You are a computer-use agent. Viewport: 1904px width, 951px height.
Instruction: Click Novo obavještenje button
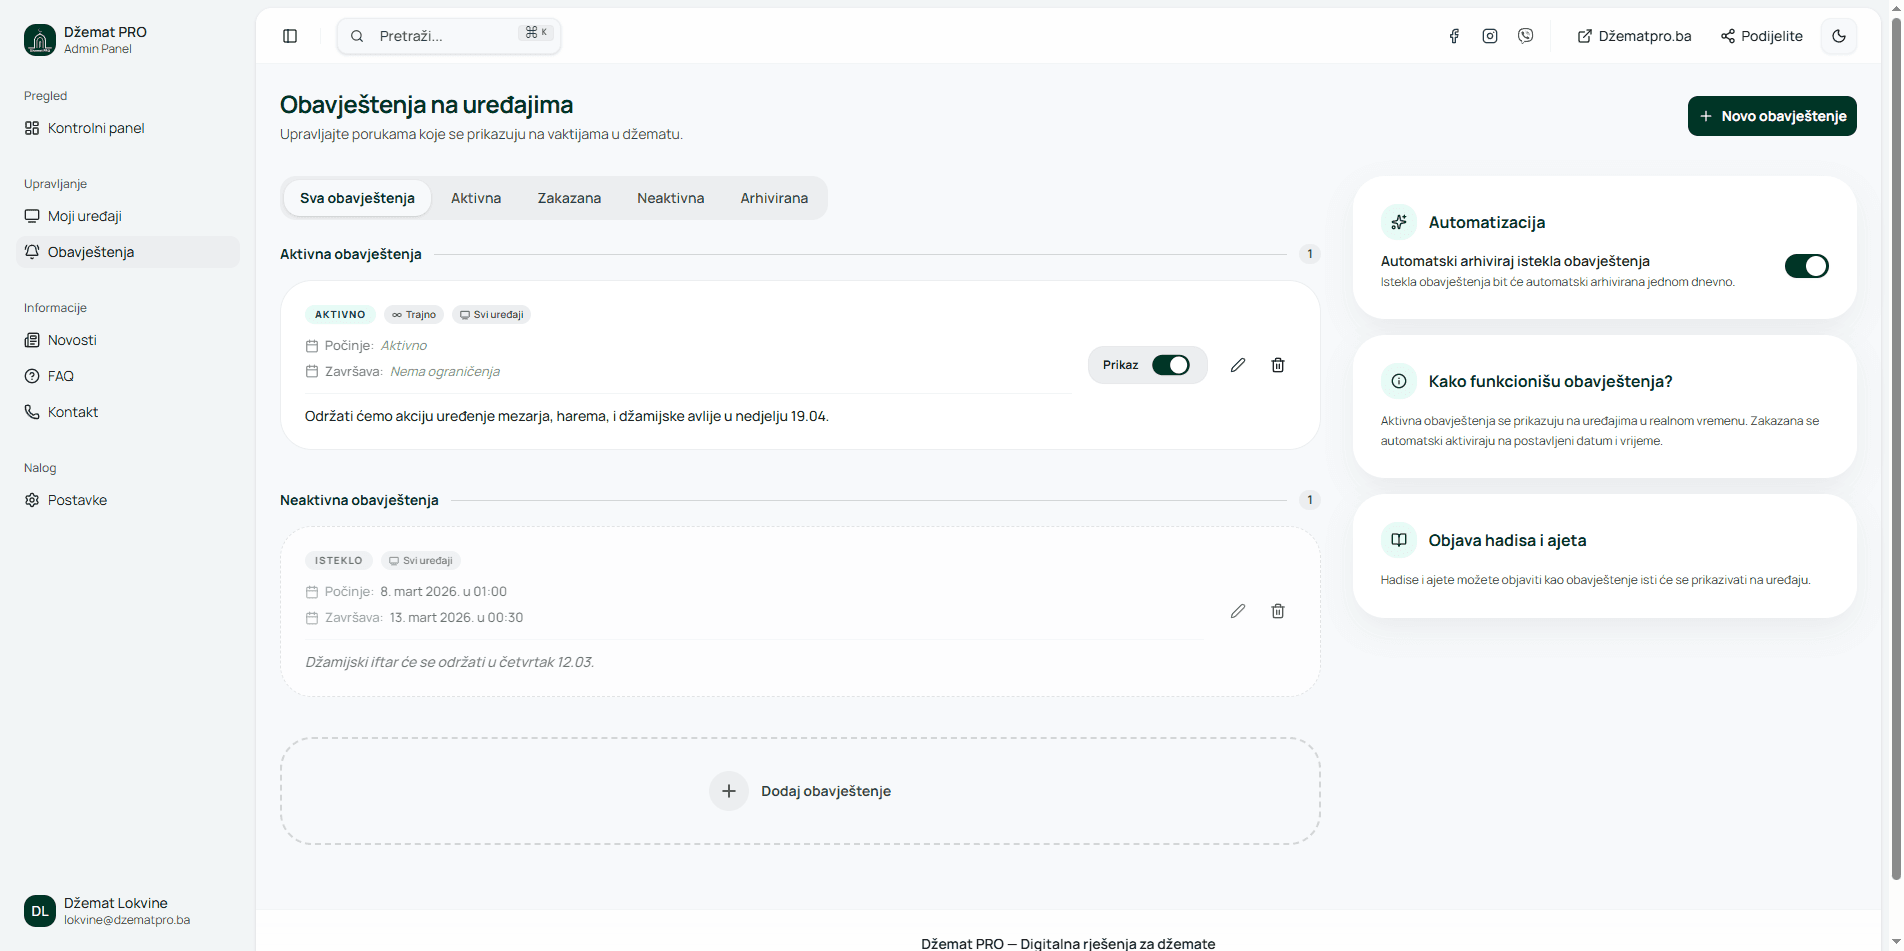pyautogui.click(x=1772, y=116)
